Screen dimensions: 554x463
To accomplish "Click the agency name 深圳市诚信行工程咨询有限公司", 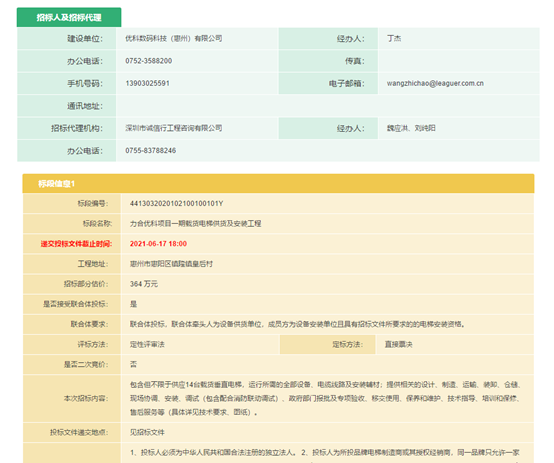I will coord(174,128).
